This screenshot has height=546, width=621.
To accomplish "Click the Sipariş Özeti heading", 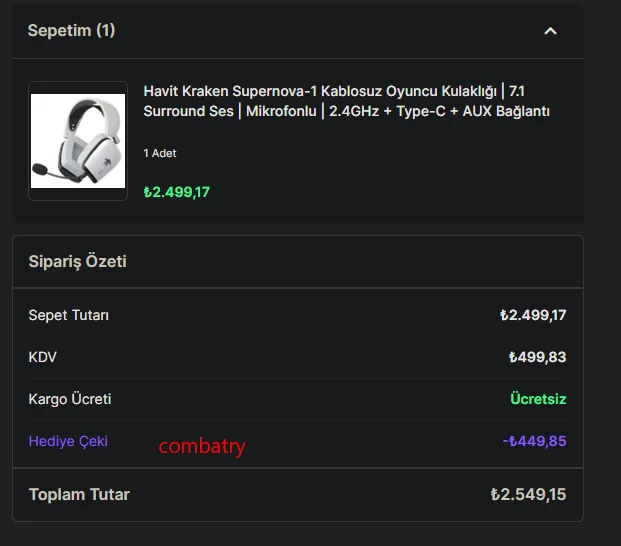I will tap(77, 262).
